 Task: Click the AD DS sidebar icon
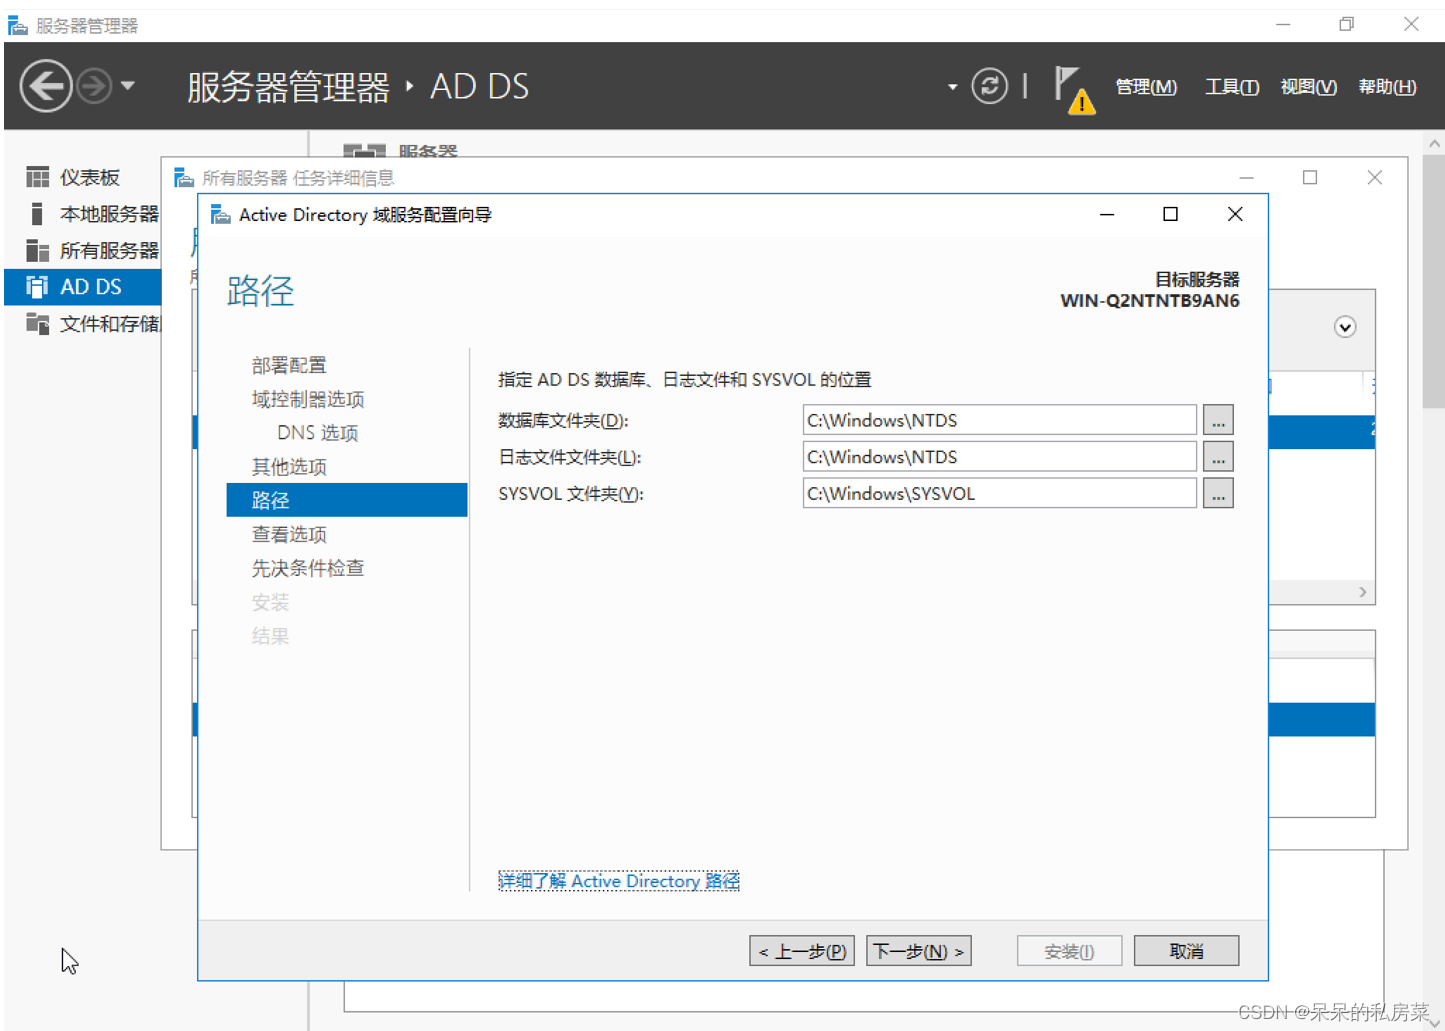38,287
